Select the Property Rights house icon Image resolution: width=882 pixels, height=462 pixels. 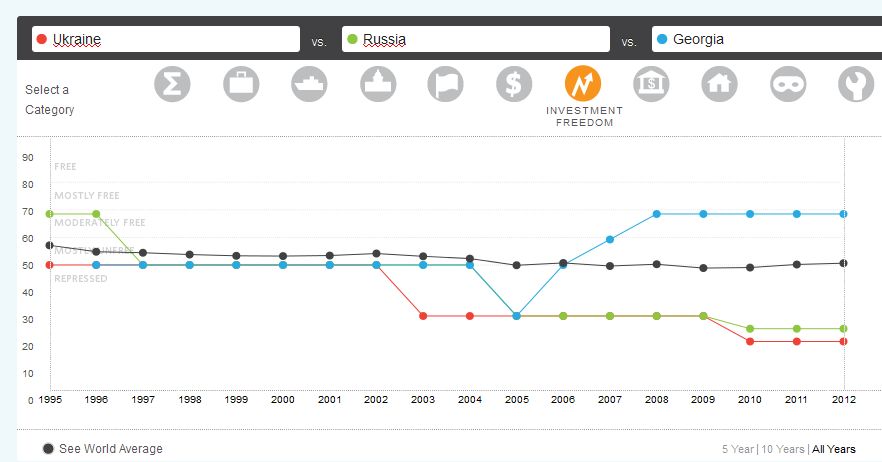coord(719,84)
